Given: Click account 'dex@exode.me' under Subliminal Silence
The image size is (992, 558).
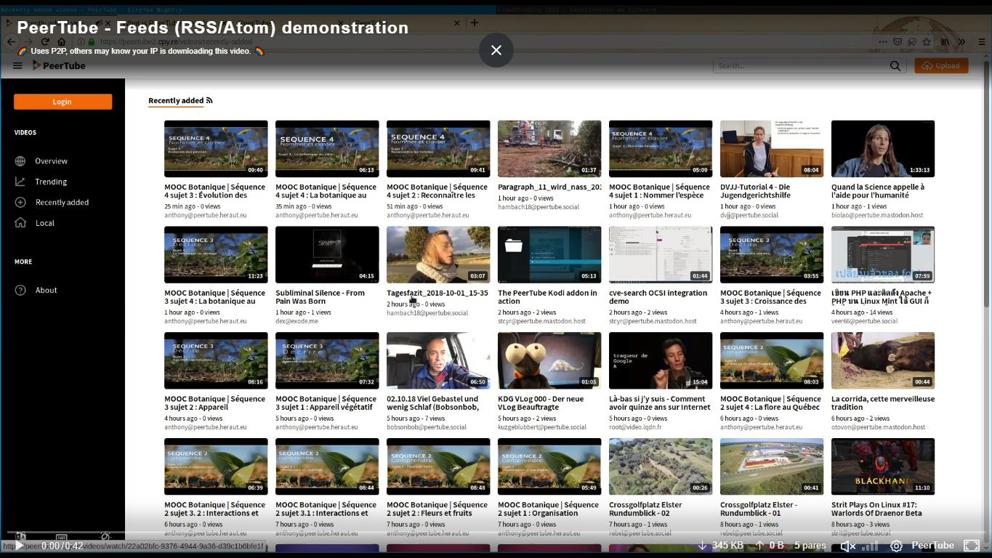Looking at the screenshot, I should [x=299, y=321].
